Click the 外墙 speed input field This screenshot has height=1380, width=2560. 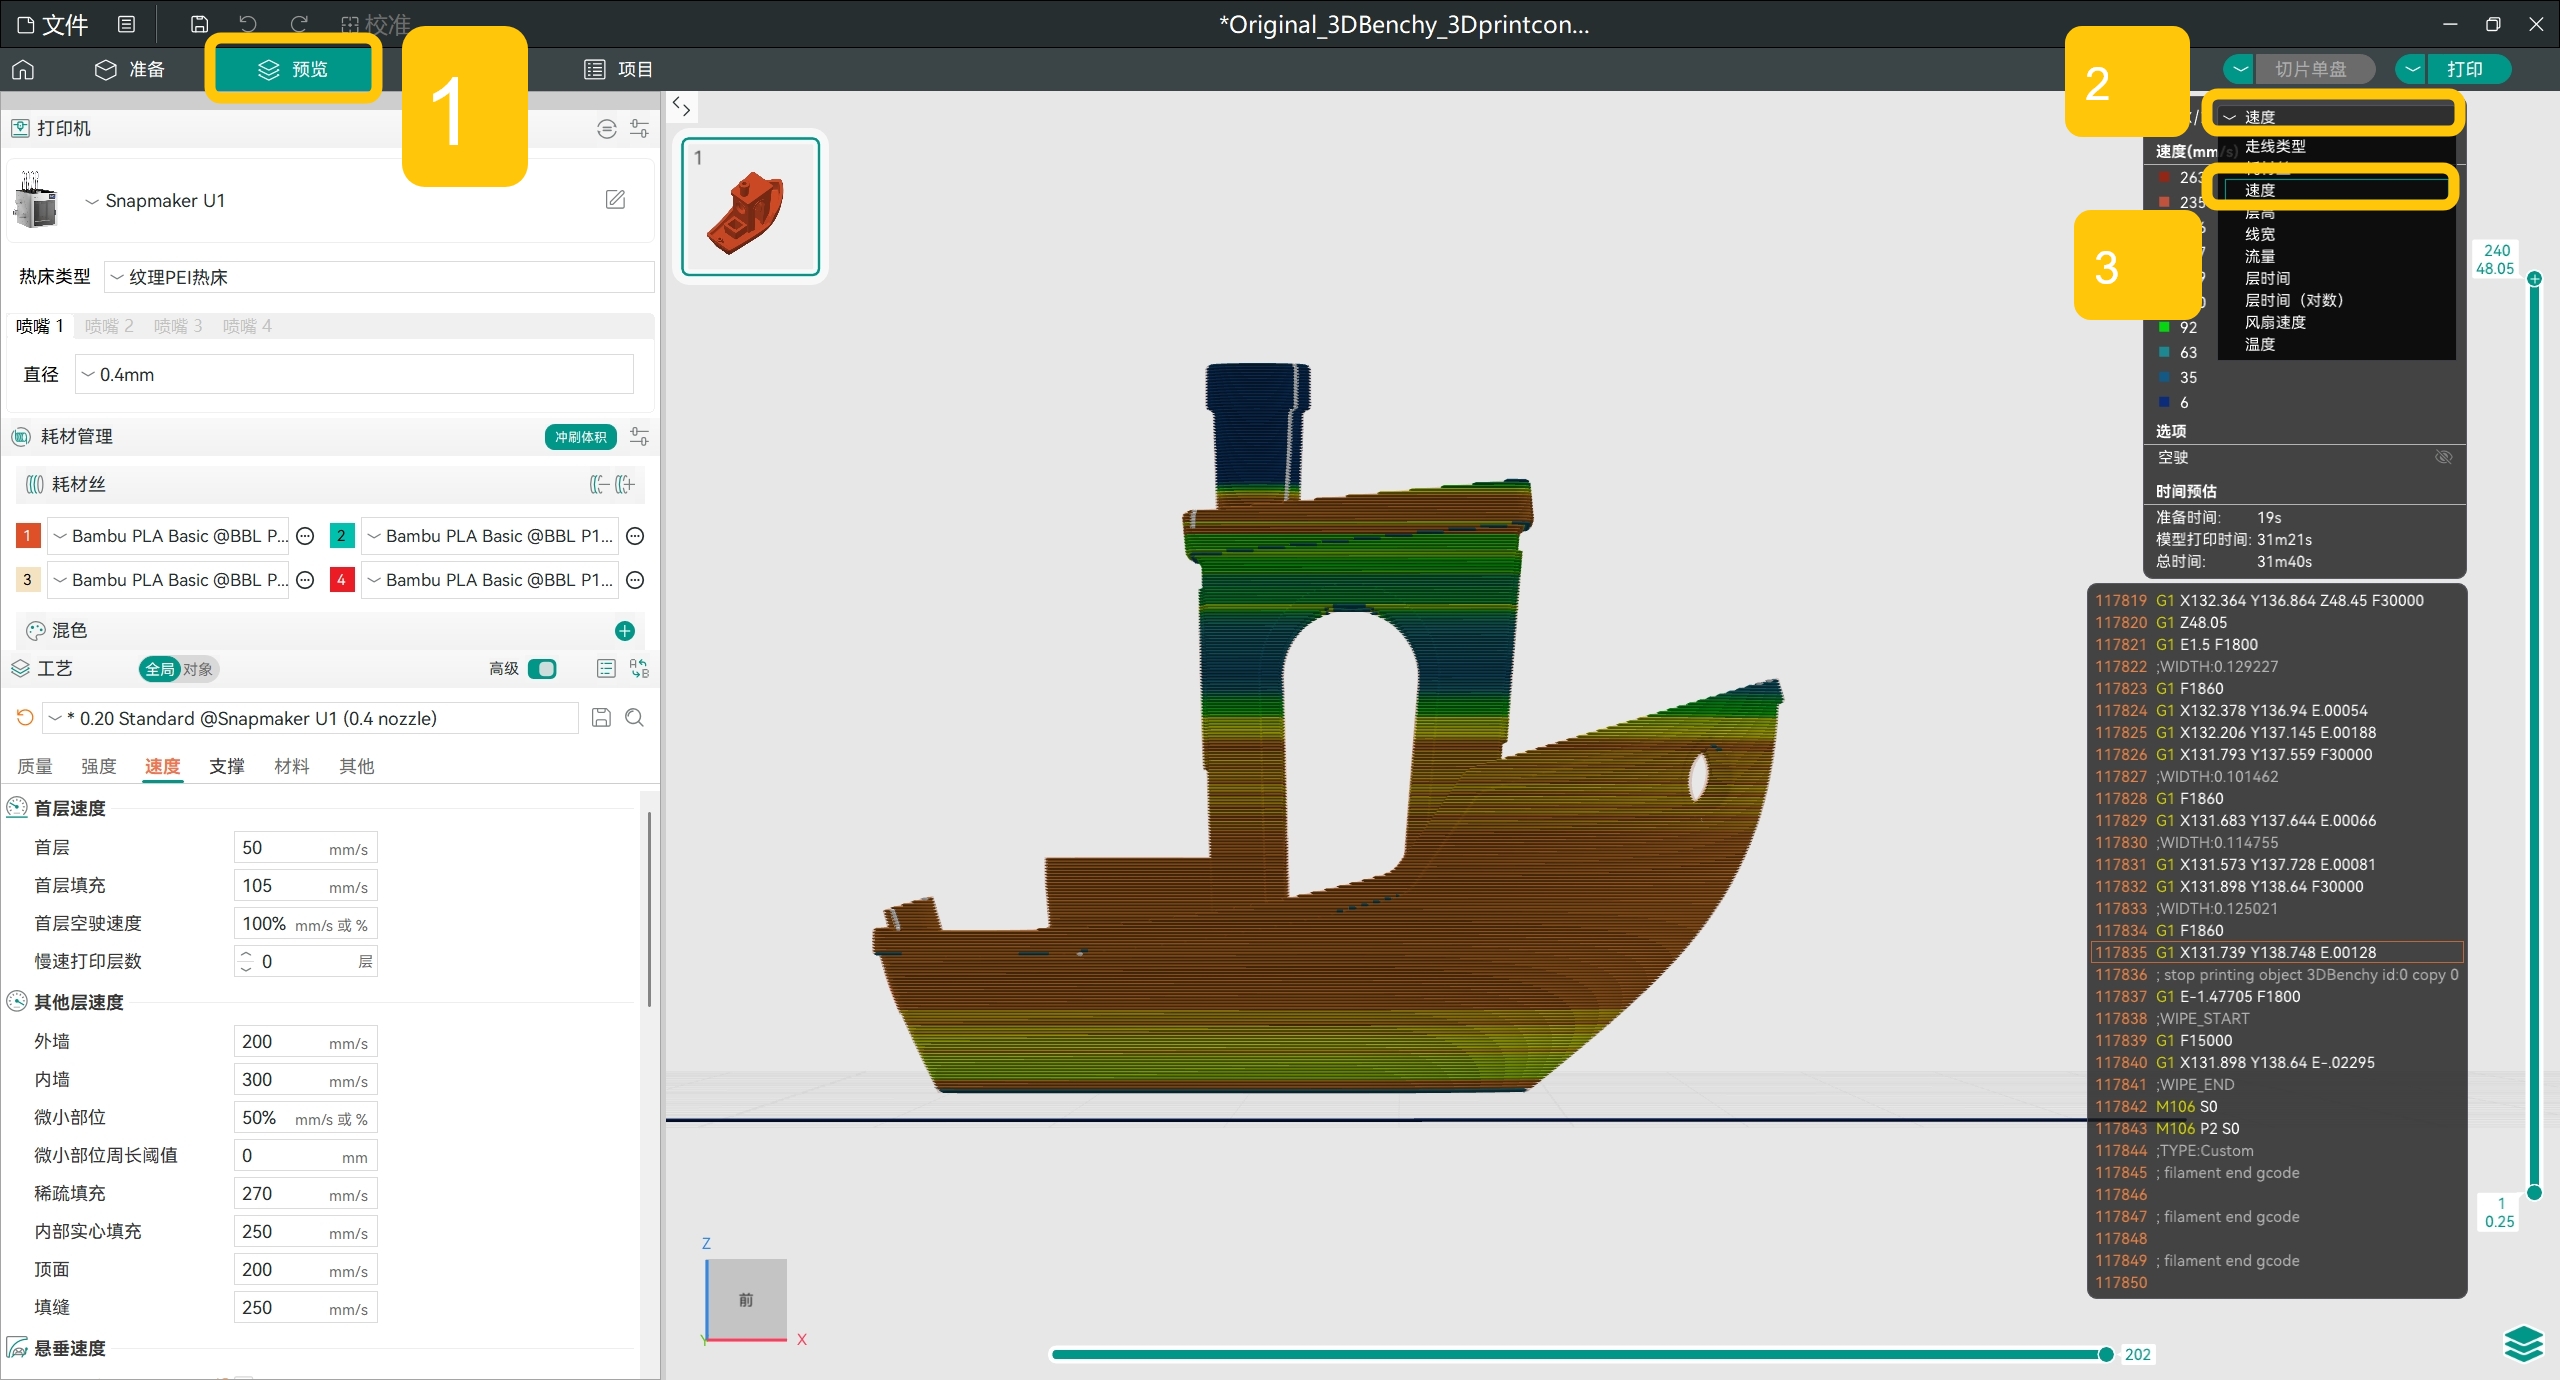[x=305, y=1041]
